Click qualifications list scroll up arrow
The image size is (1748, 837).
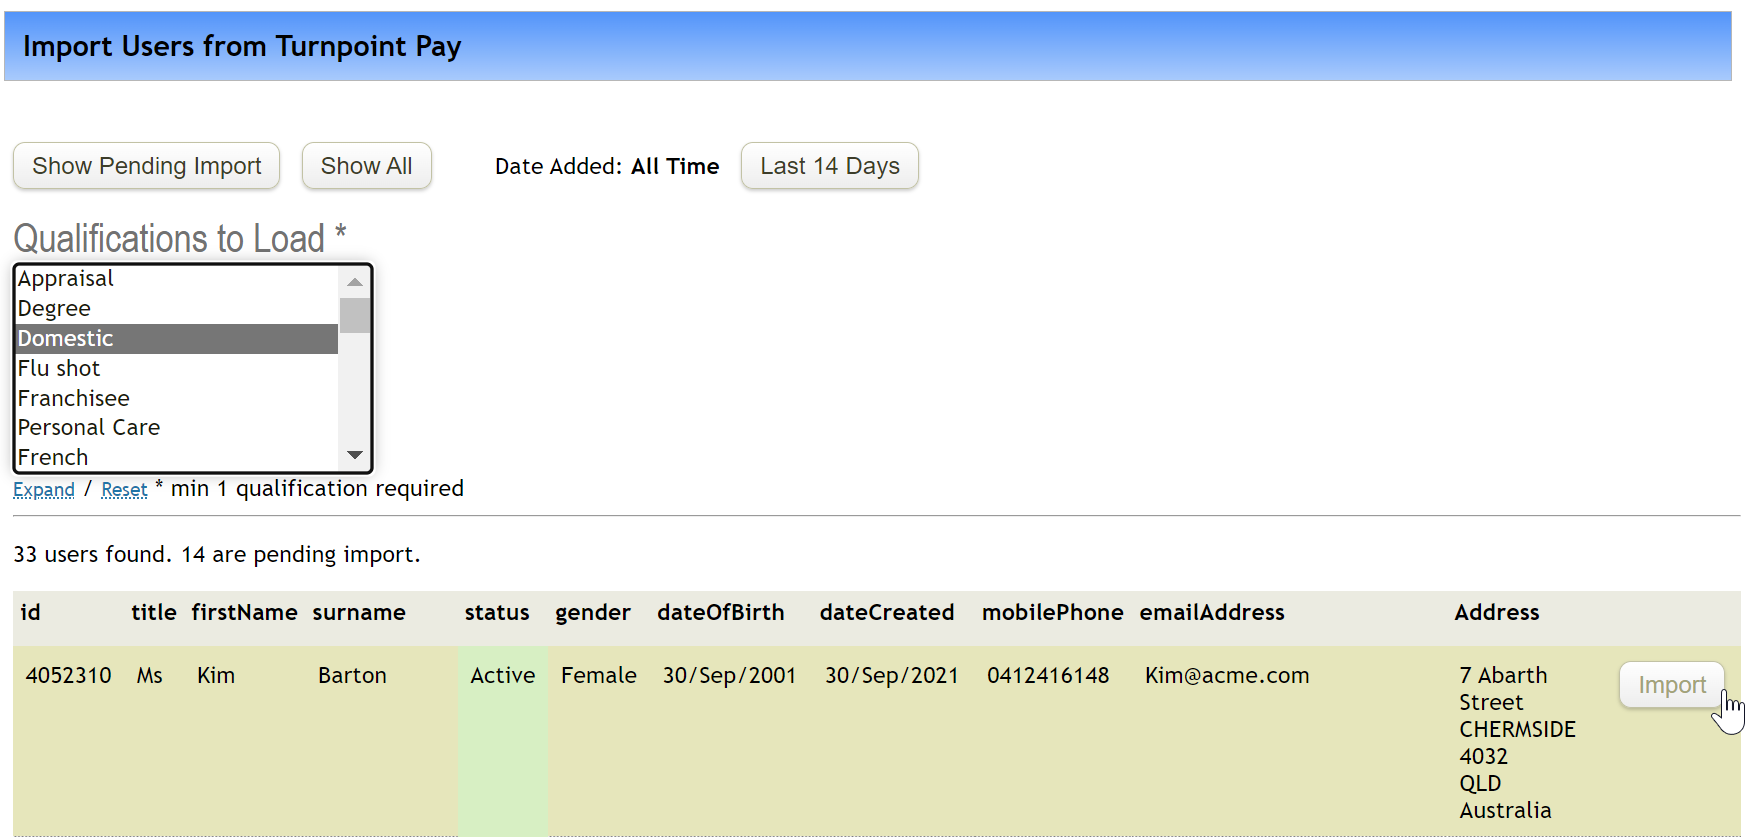point(354,282)
